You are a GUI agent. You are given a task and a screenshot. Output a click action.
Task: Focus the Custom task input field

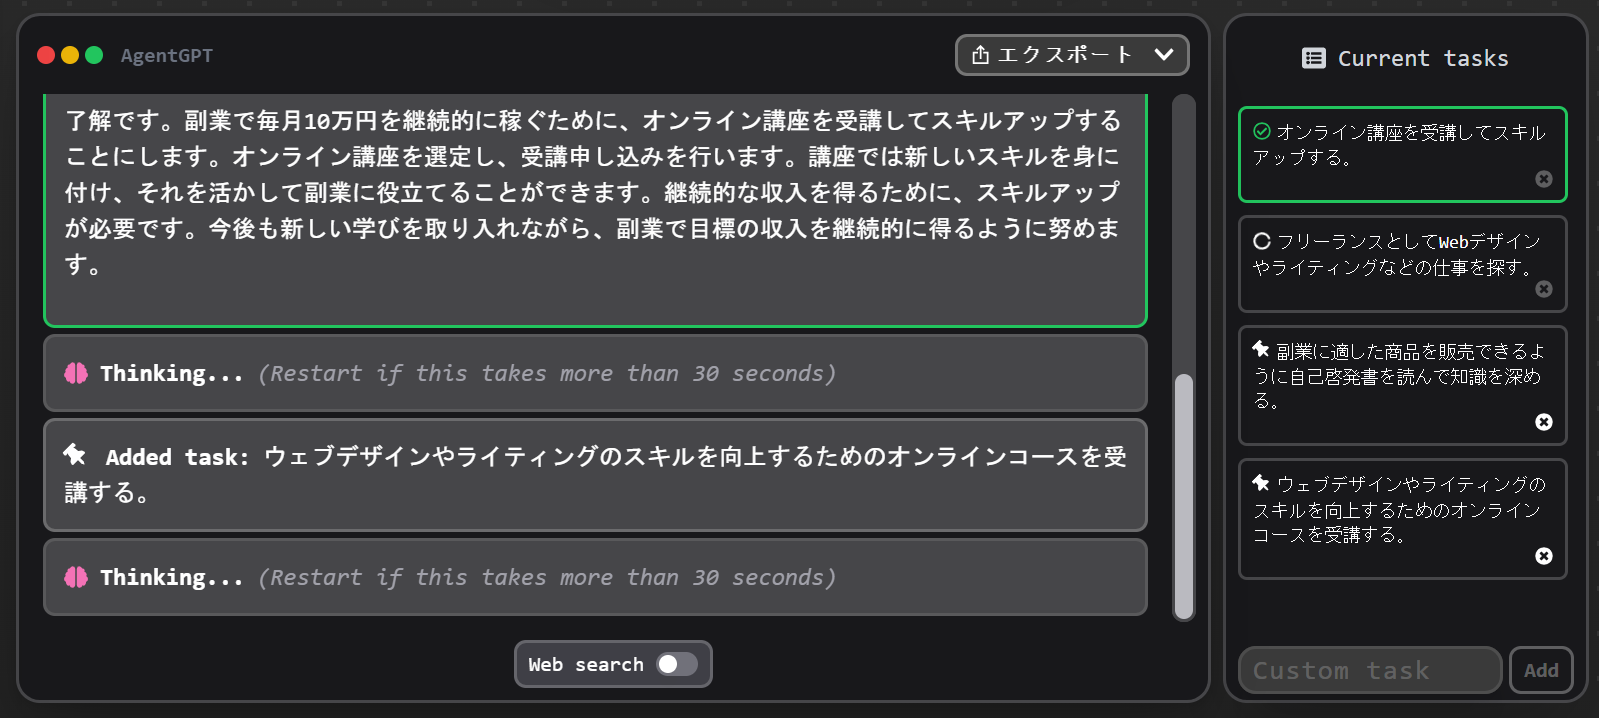tap(1370, 670)
